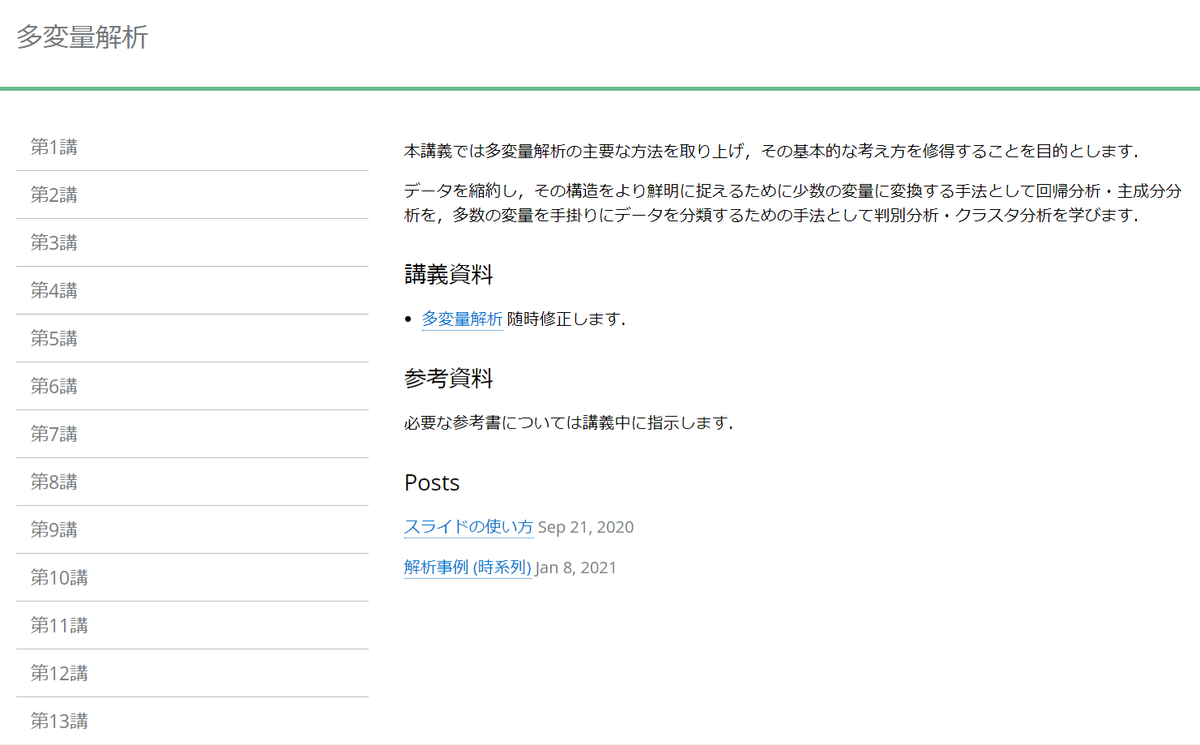Click the Posts heading
The height and width of the screenshot is (745, 1200).
pos(432,483)
